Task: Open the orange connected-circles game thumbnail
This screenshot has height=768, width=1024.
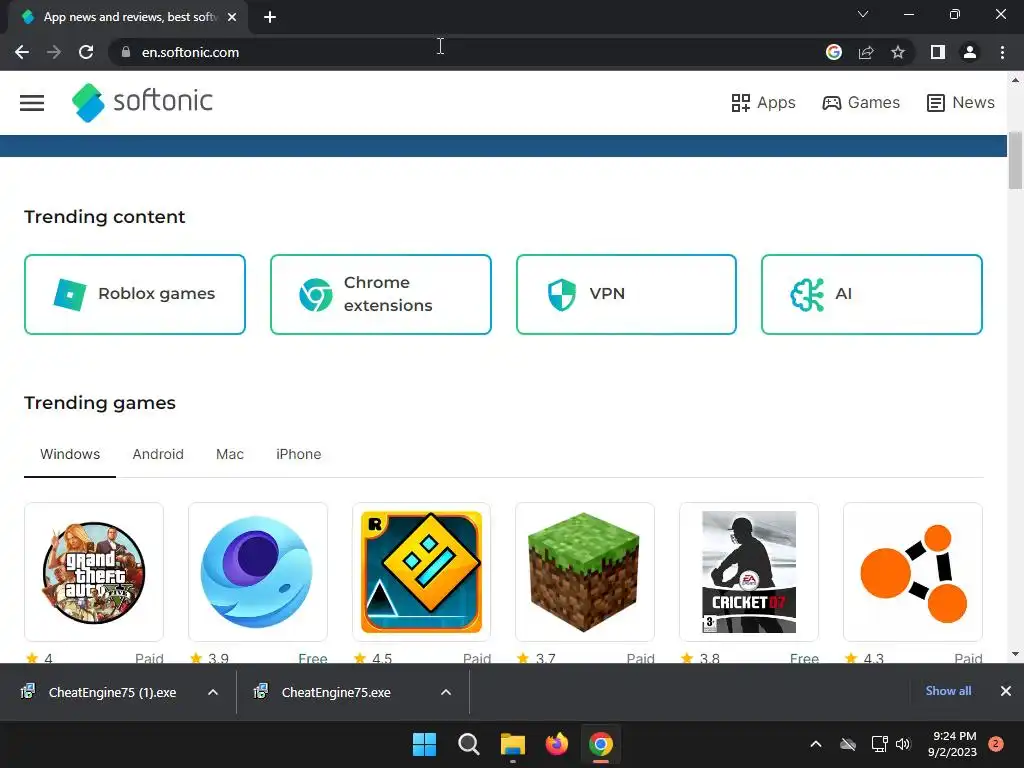Action: [913, 572]
